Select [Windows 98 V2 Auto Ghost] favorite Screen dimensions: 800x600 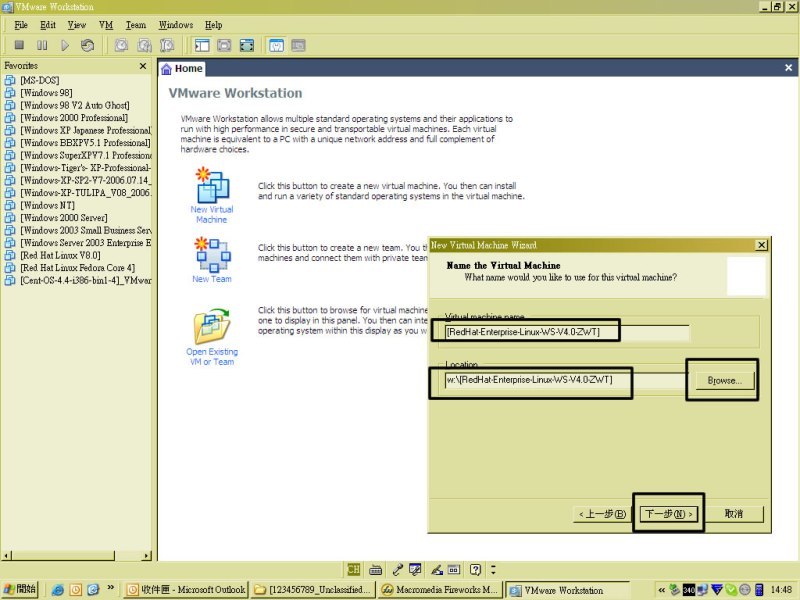point(74,105)
